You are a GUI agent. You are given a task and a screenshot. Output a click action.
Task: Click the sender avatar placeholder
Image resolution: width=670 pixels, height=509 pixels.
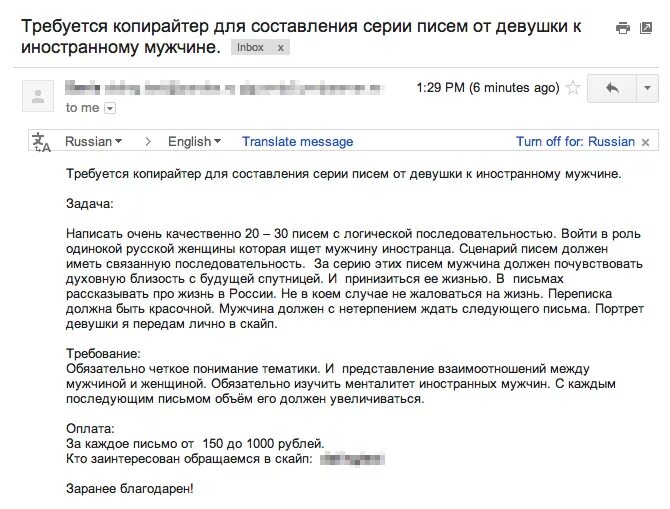coord(38,96)
